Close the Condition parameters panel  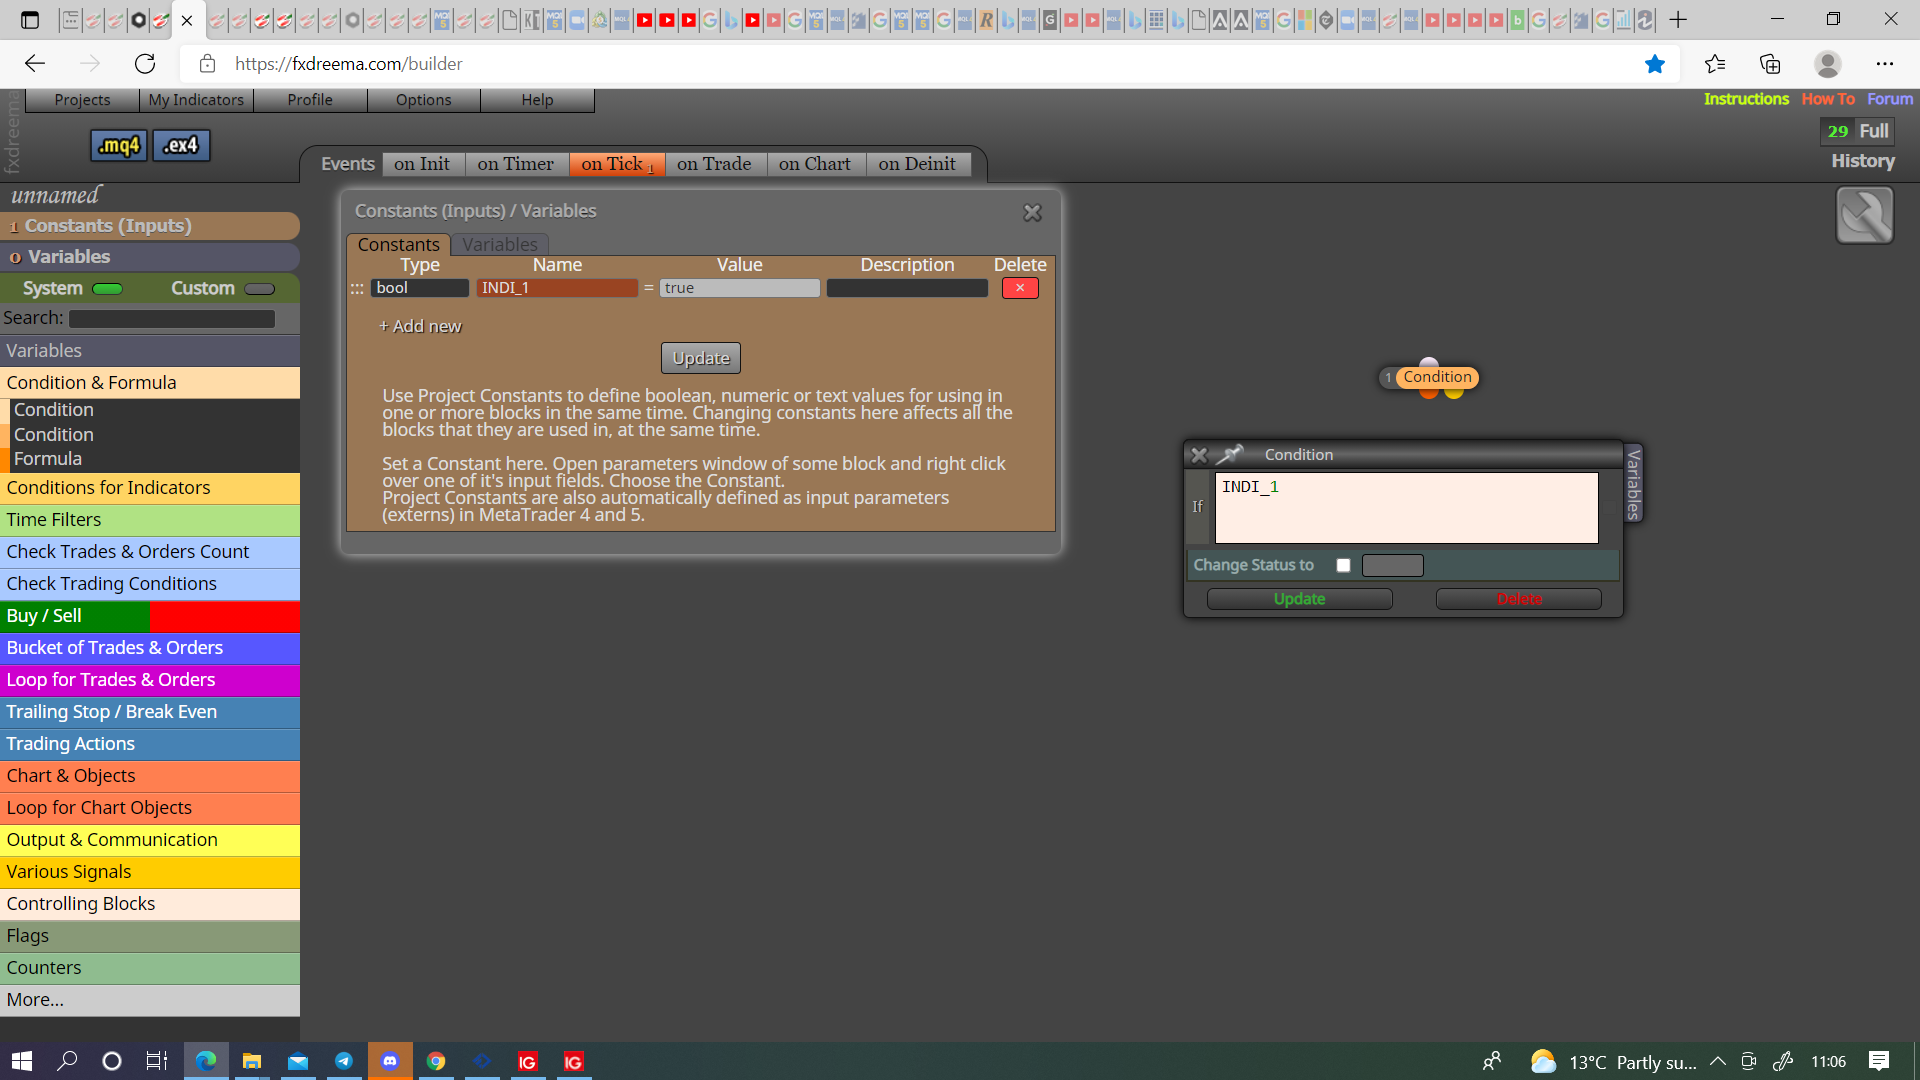tap(1199, 454)
